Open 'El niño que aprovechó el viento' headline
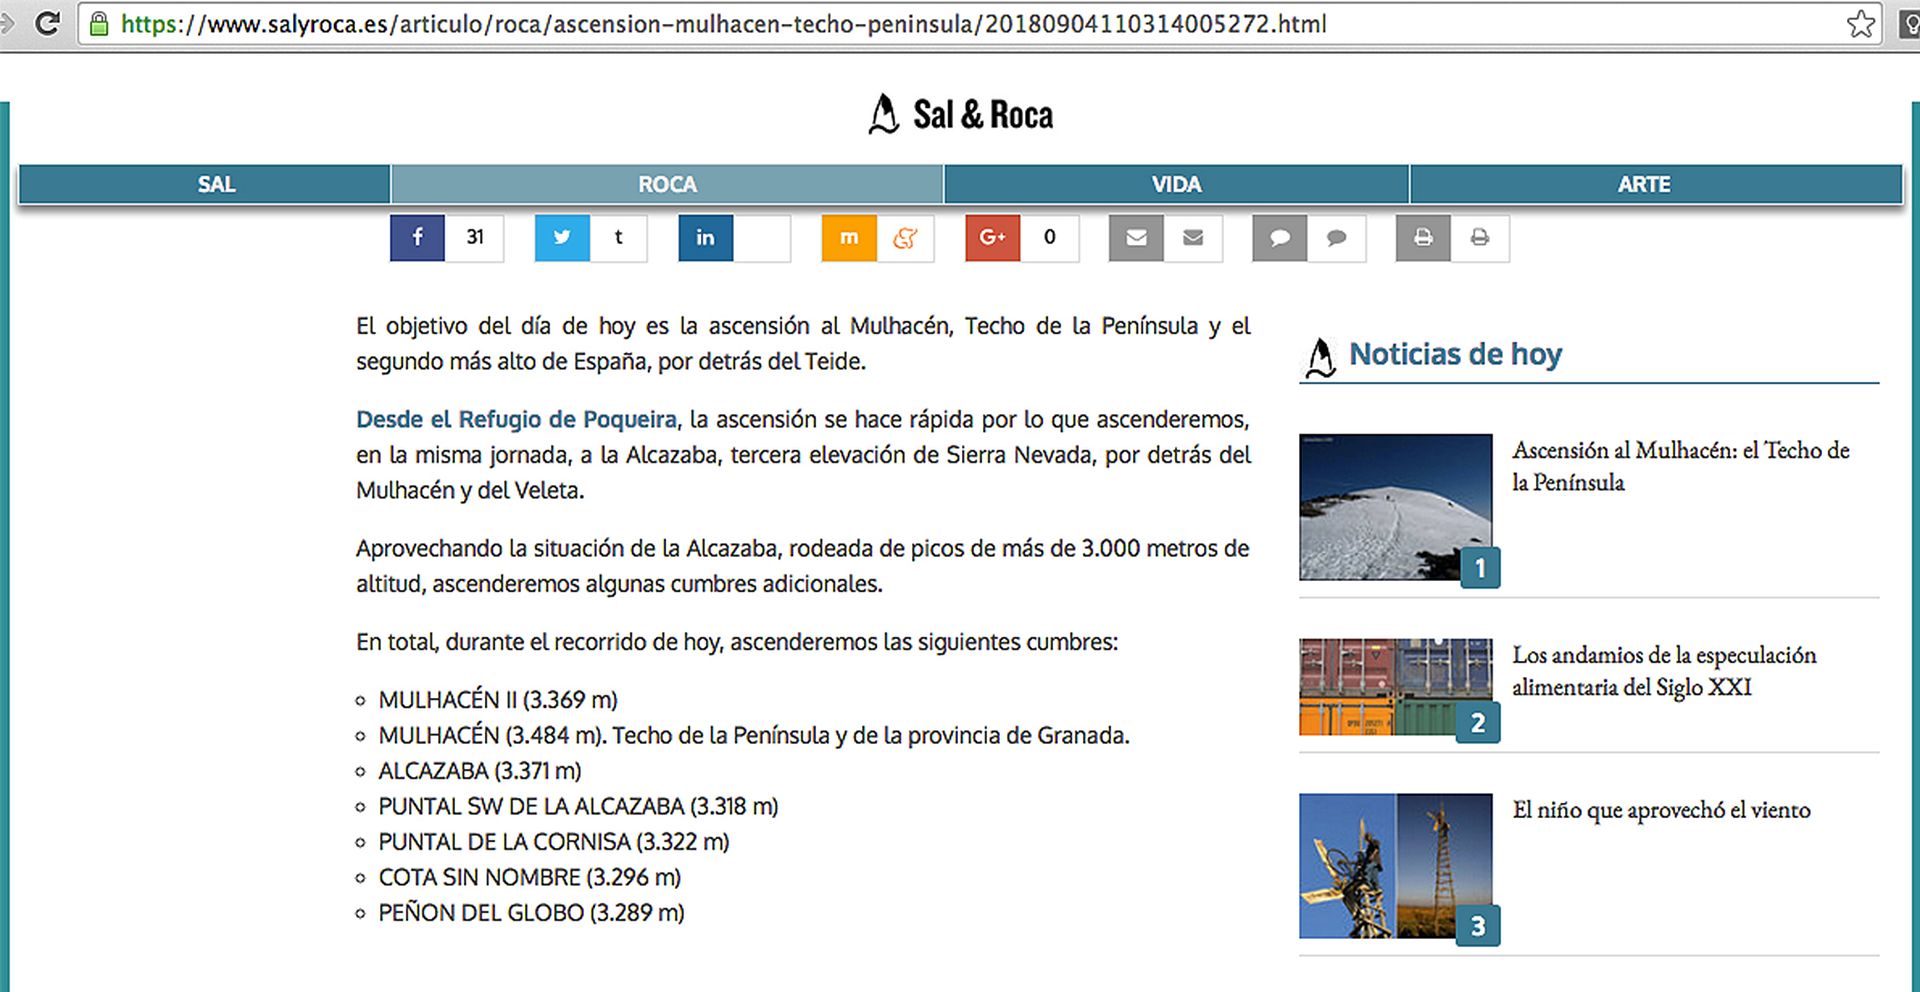 (x=1661, y=810)
